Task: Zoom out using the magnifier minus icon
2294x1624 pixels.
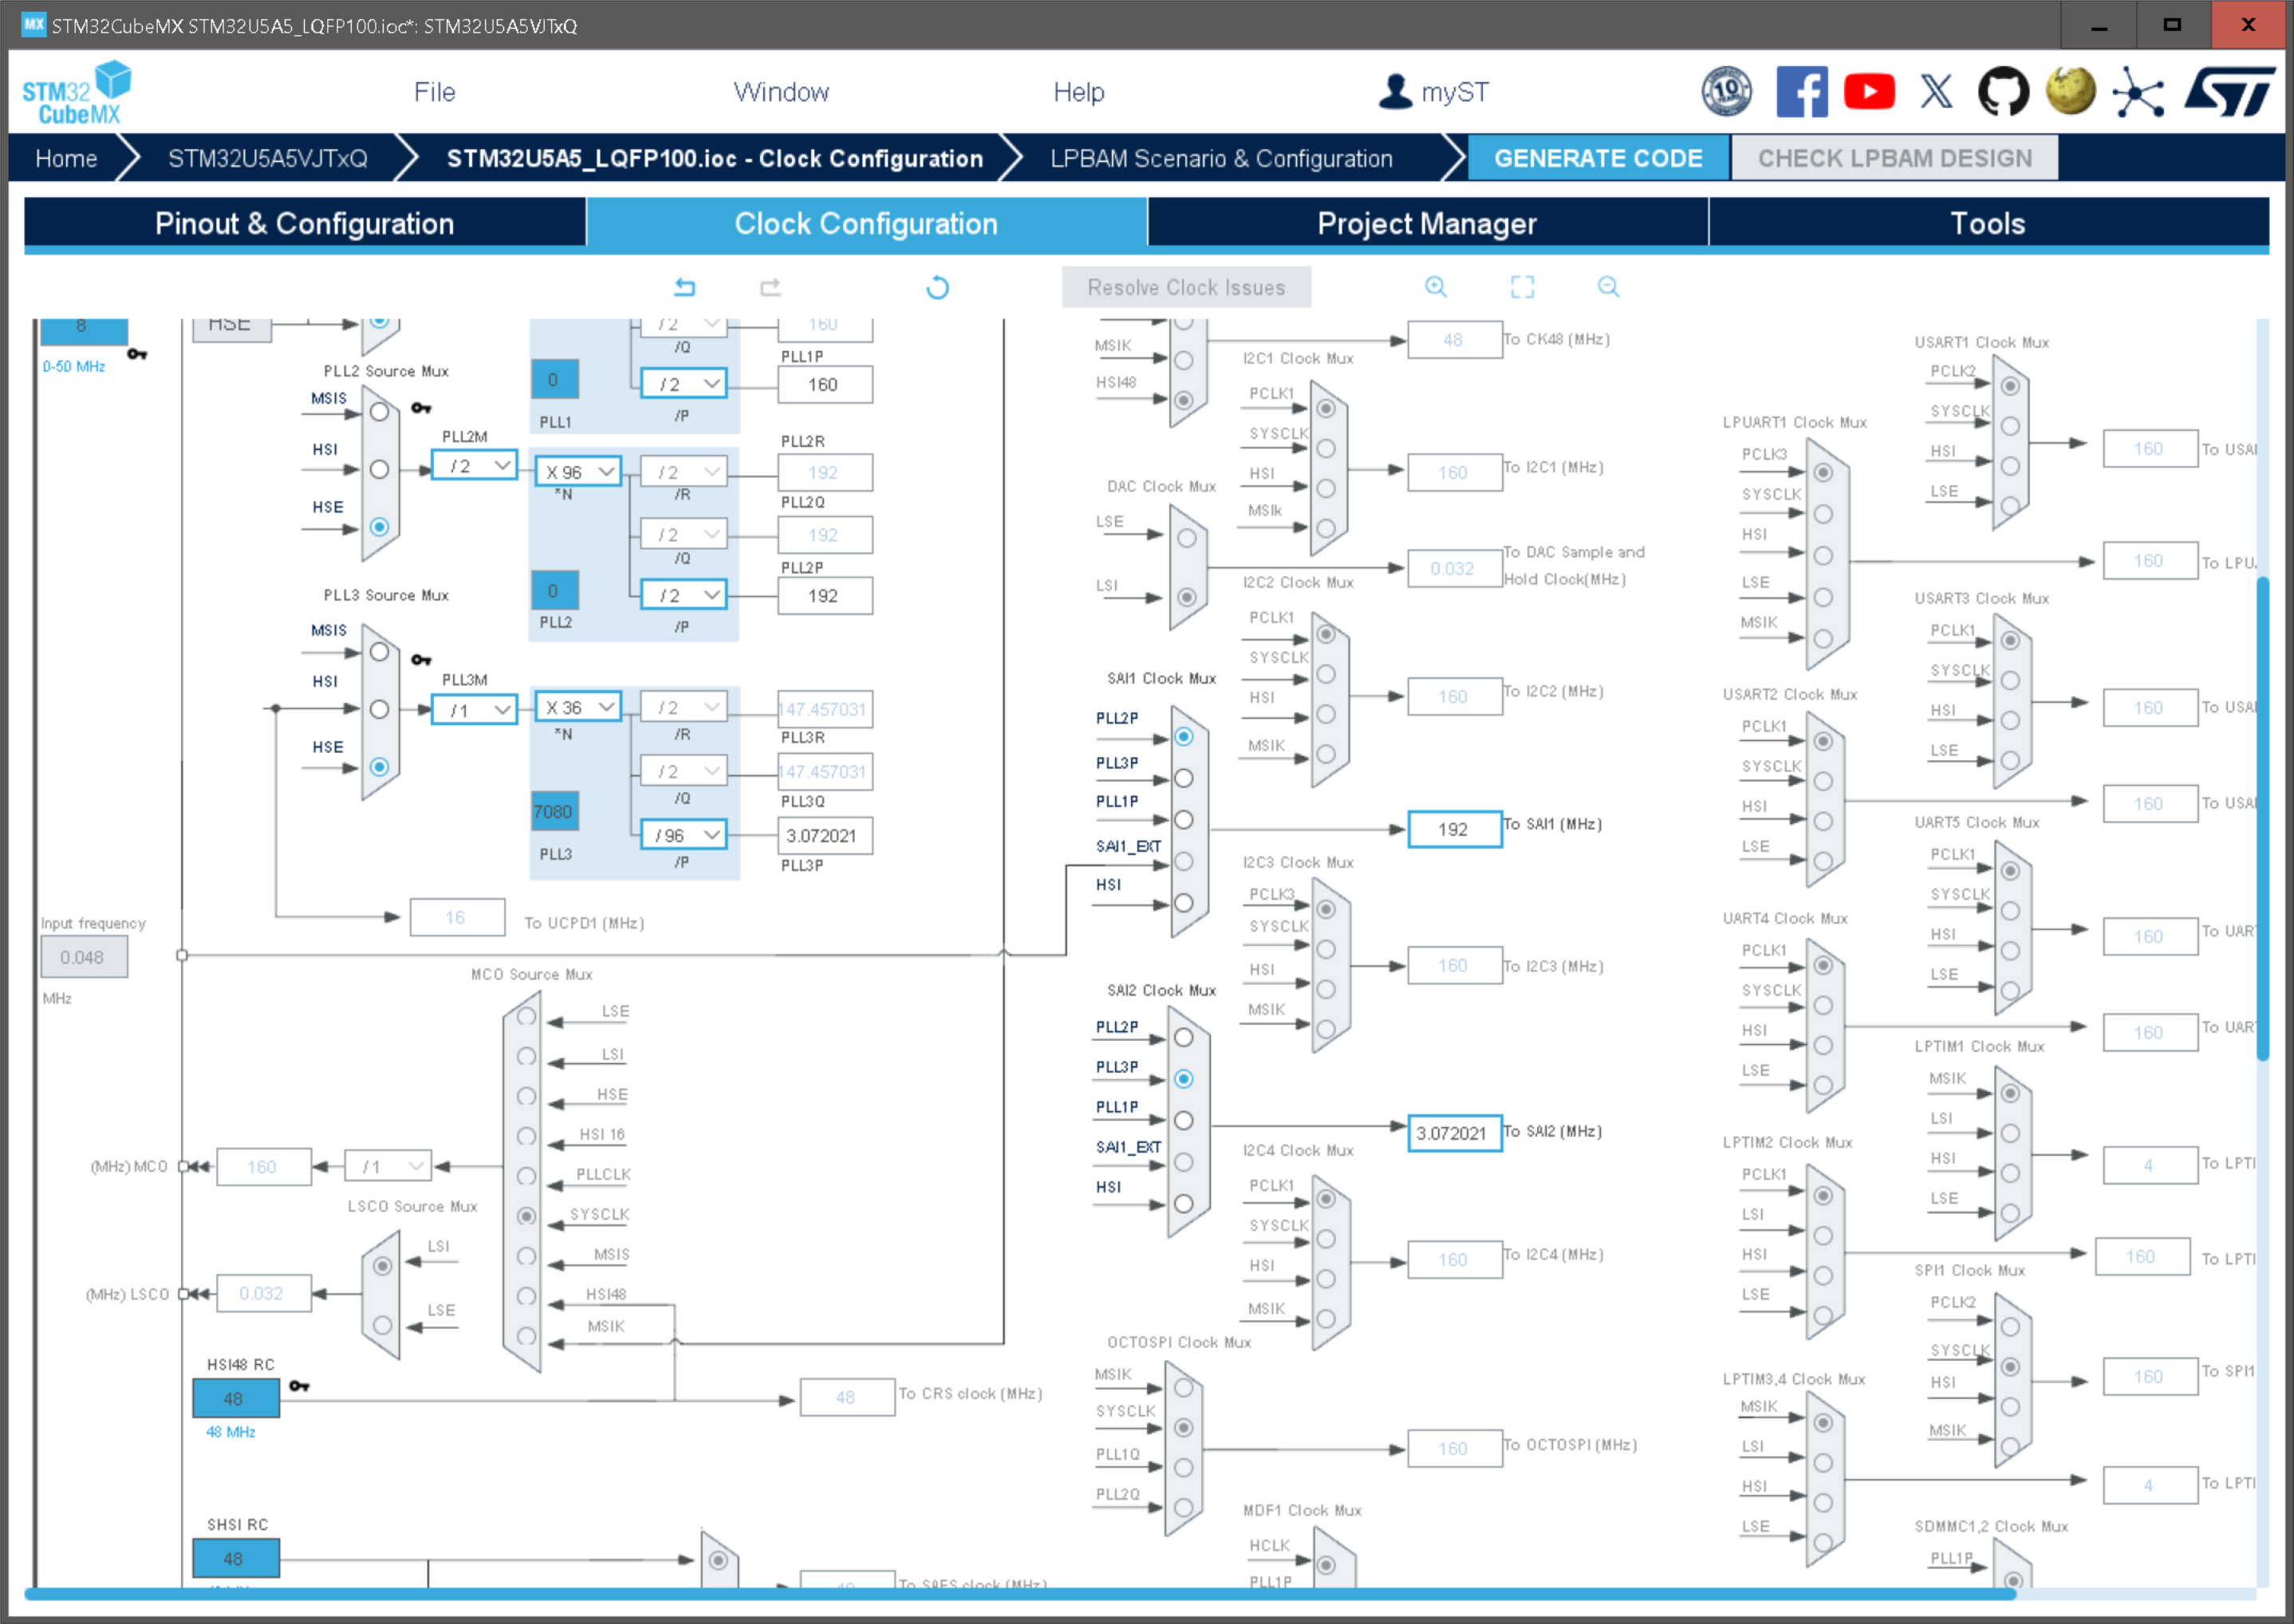Action: pos(1608,287)
